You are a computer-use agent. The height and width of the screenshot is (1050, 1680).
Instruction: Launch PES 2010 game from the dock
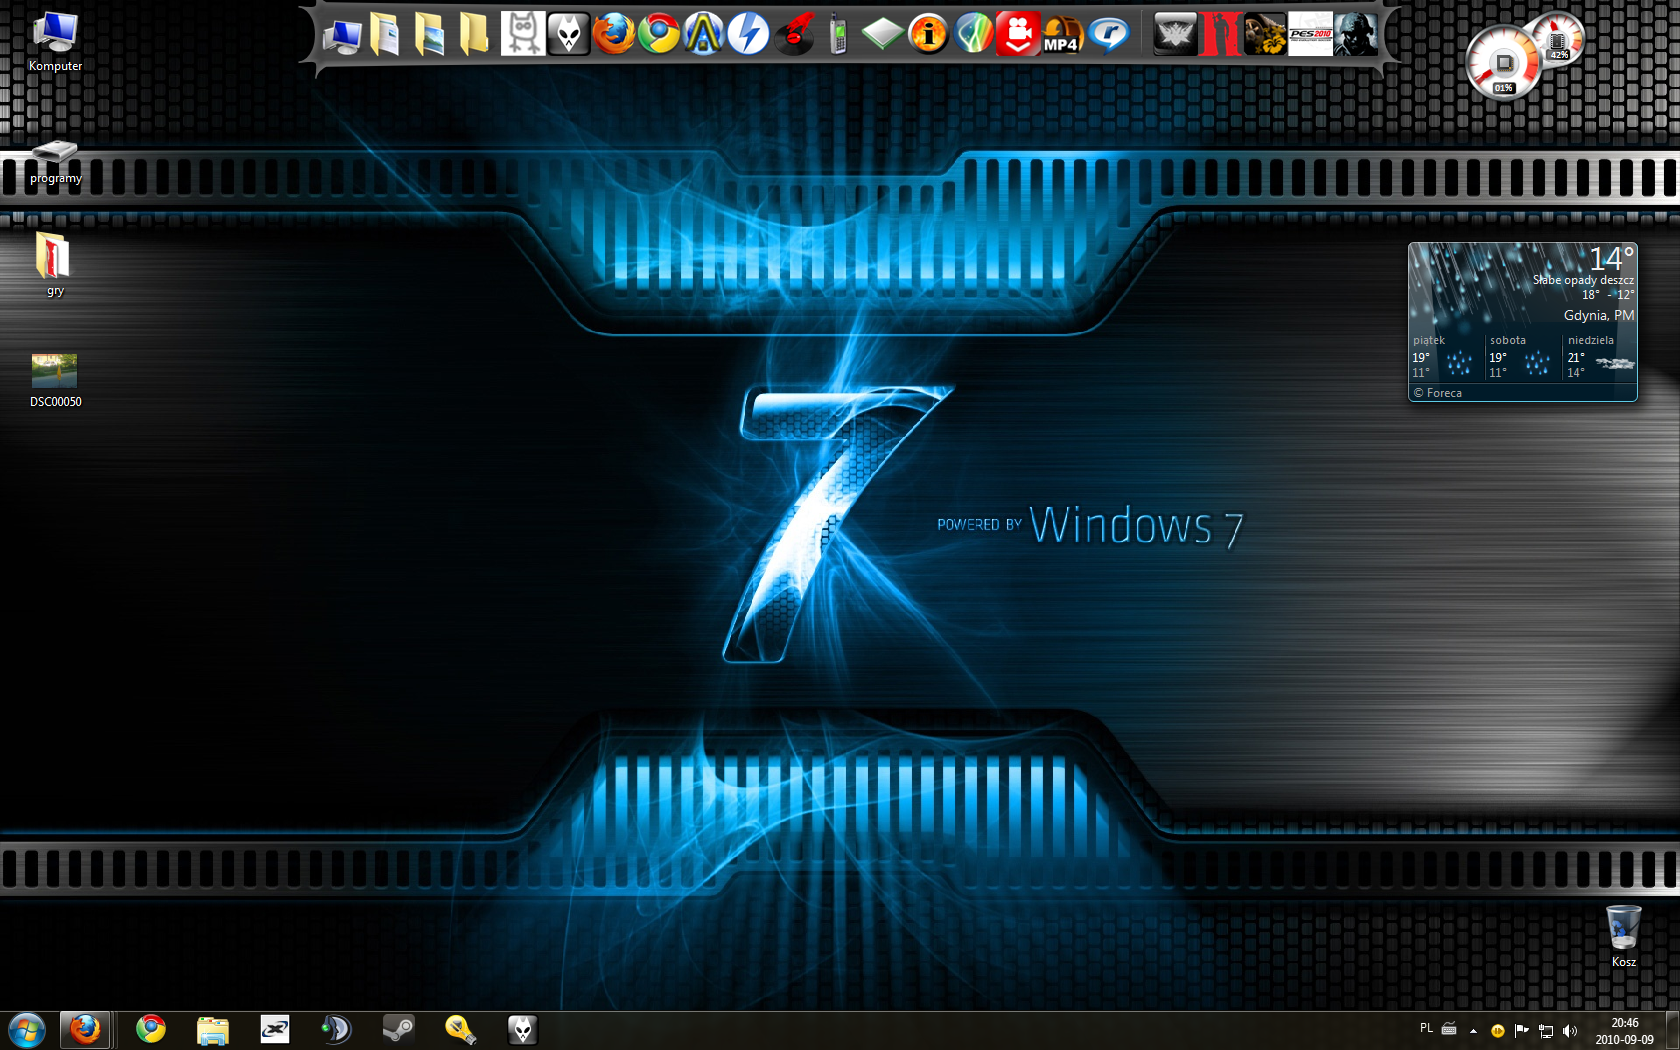point(1310,34)
